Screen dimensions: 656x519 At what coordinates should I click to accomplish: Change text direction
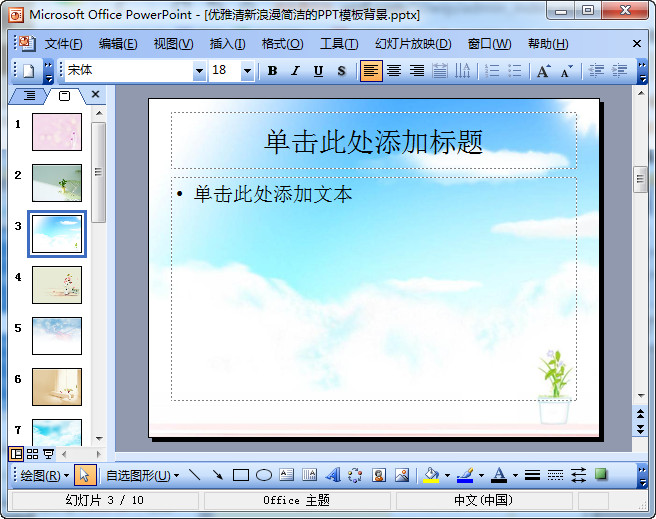(x=462, y=71)
